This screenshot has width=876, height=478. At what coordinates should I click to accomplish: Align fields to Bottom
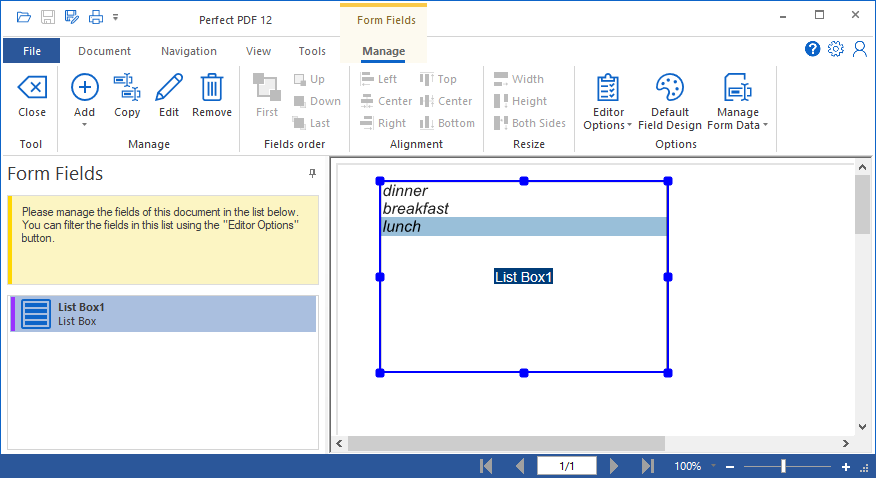point(447,123)
